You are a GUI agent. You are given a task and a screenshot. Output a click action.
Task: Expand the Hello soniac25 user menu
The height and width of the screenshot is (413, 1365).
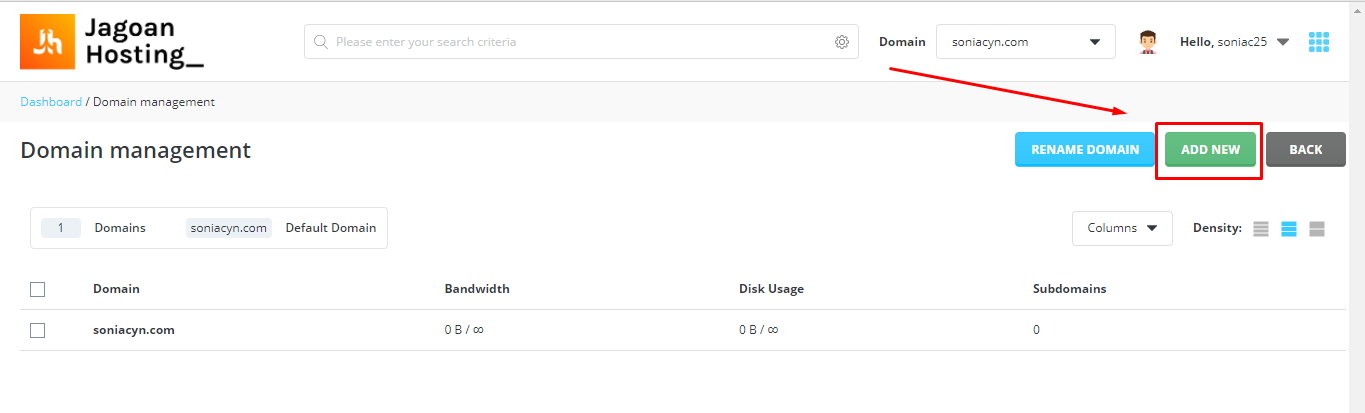pos(1235,42)
